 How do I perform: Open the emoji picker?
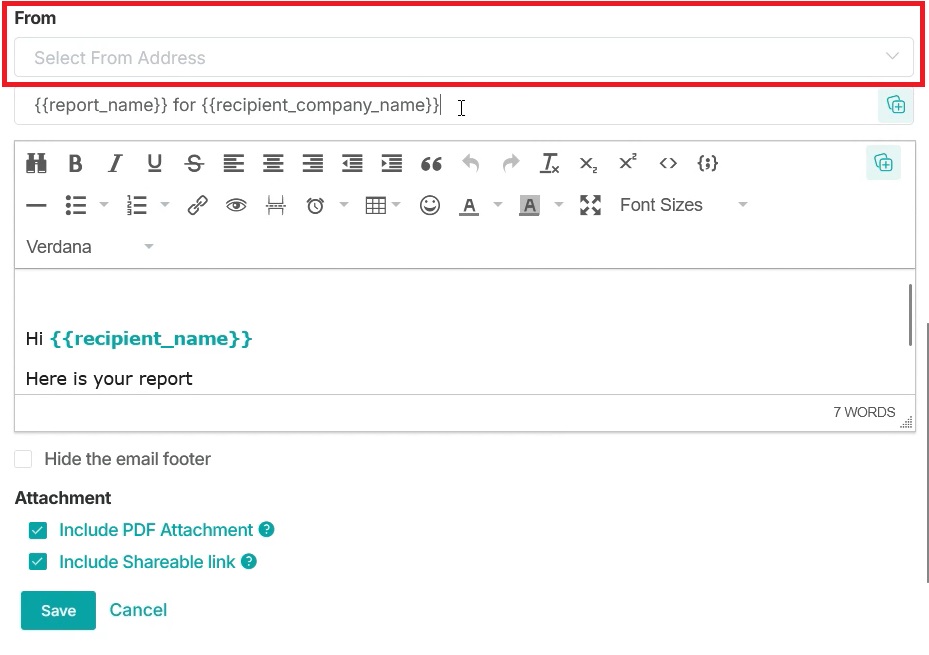click(x=430, y=205)
